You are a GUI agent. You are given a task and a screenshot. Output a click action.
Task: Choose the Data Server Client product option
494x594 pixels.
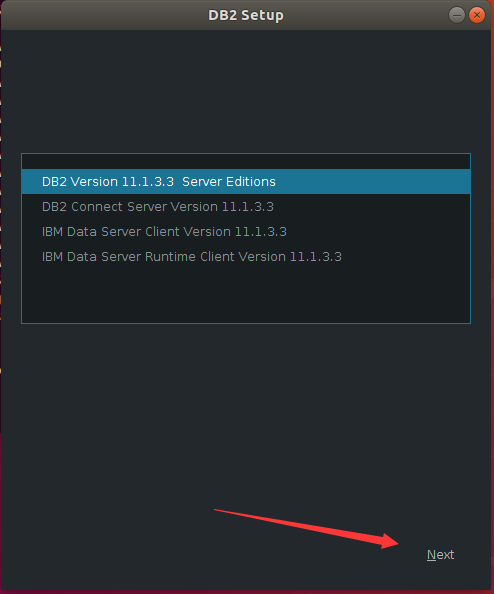point(246,231)
